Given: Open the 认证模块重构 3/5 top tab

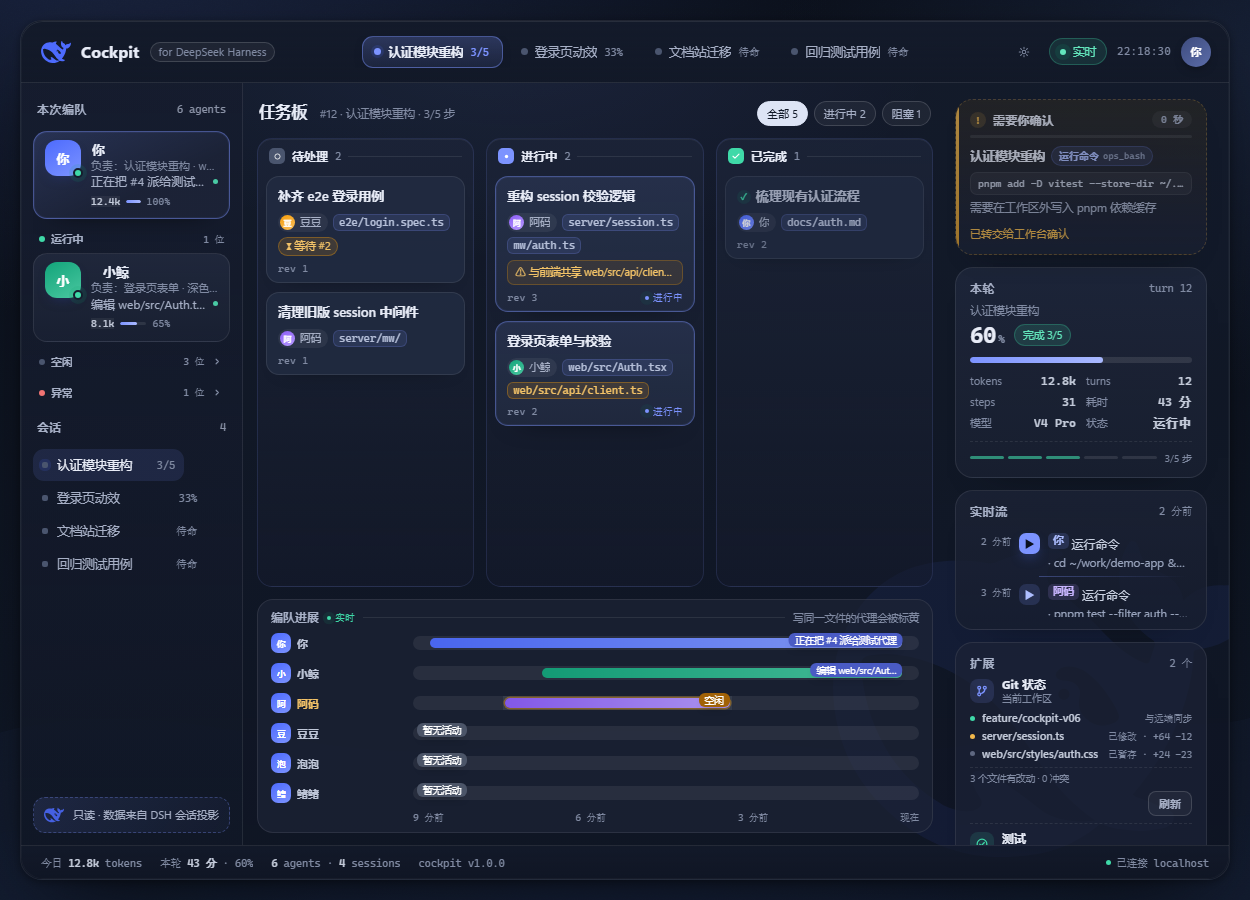Looking at the screenshot, I should coord(432,52).
